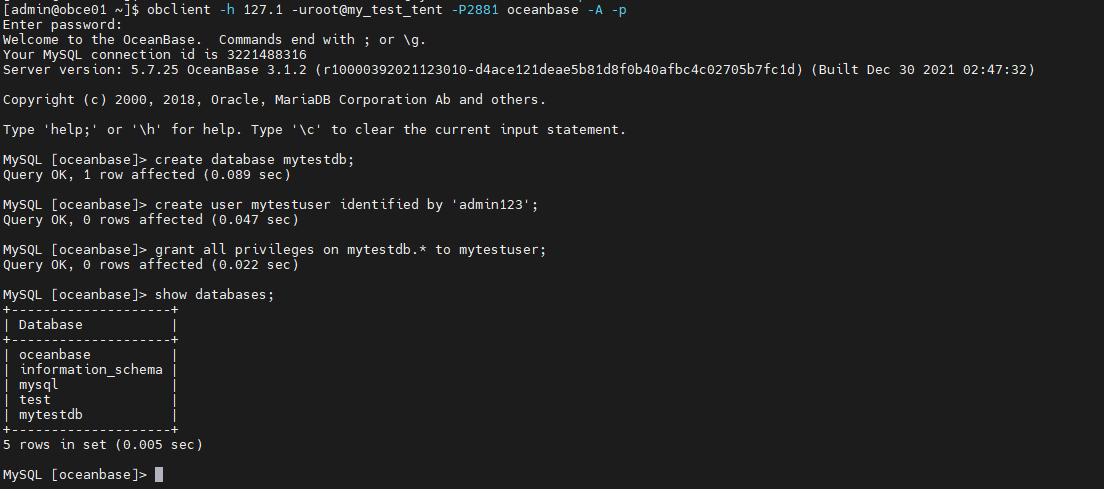Image resolution: width=1104 pixels, height=489 pixels.
Task: Click the '5 rows in set' result line
Action: (x=103, y=445)
